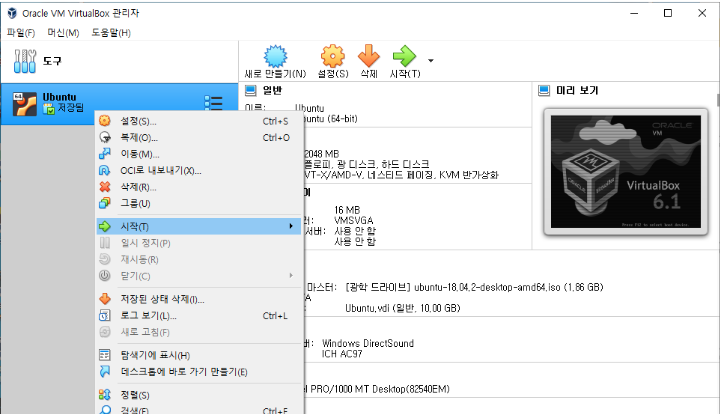The width and height of the screenshot is (720, 414).
Task: Click the VirtualBox 6.1 preview thumbnail
Action: (x=626, y=172)
